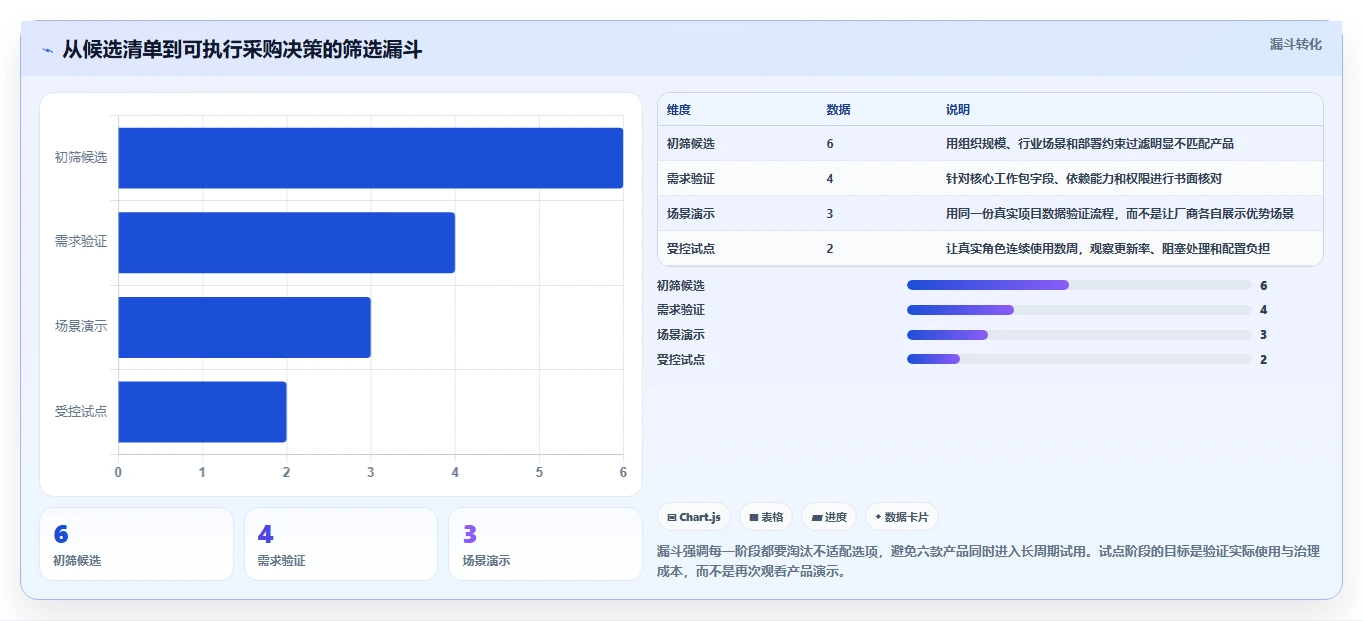Click the 漏斗转化 tag
The height and width of the screenshot is (621, 1363).
pyautogui.click(x=1295, y=44)
